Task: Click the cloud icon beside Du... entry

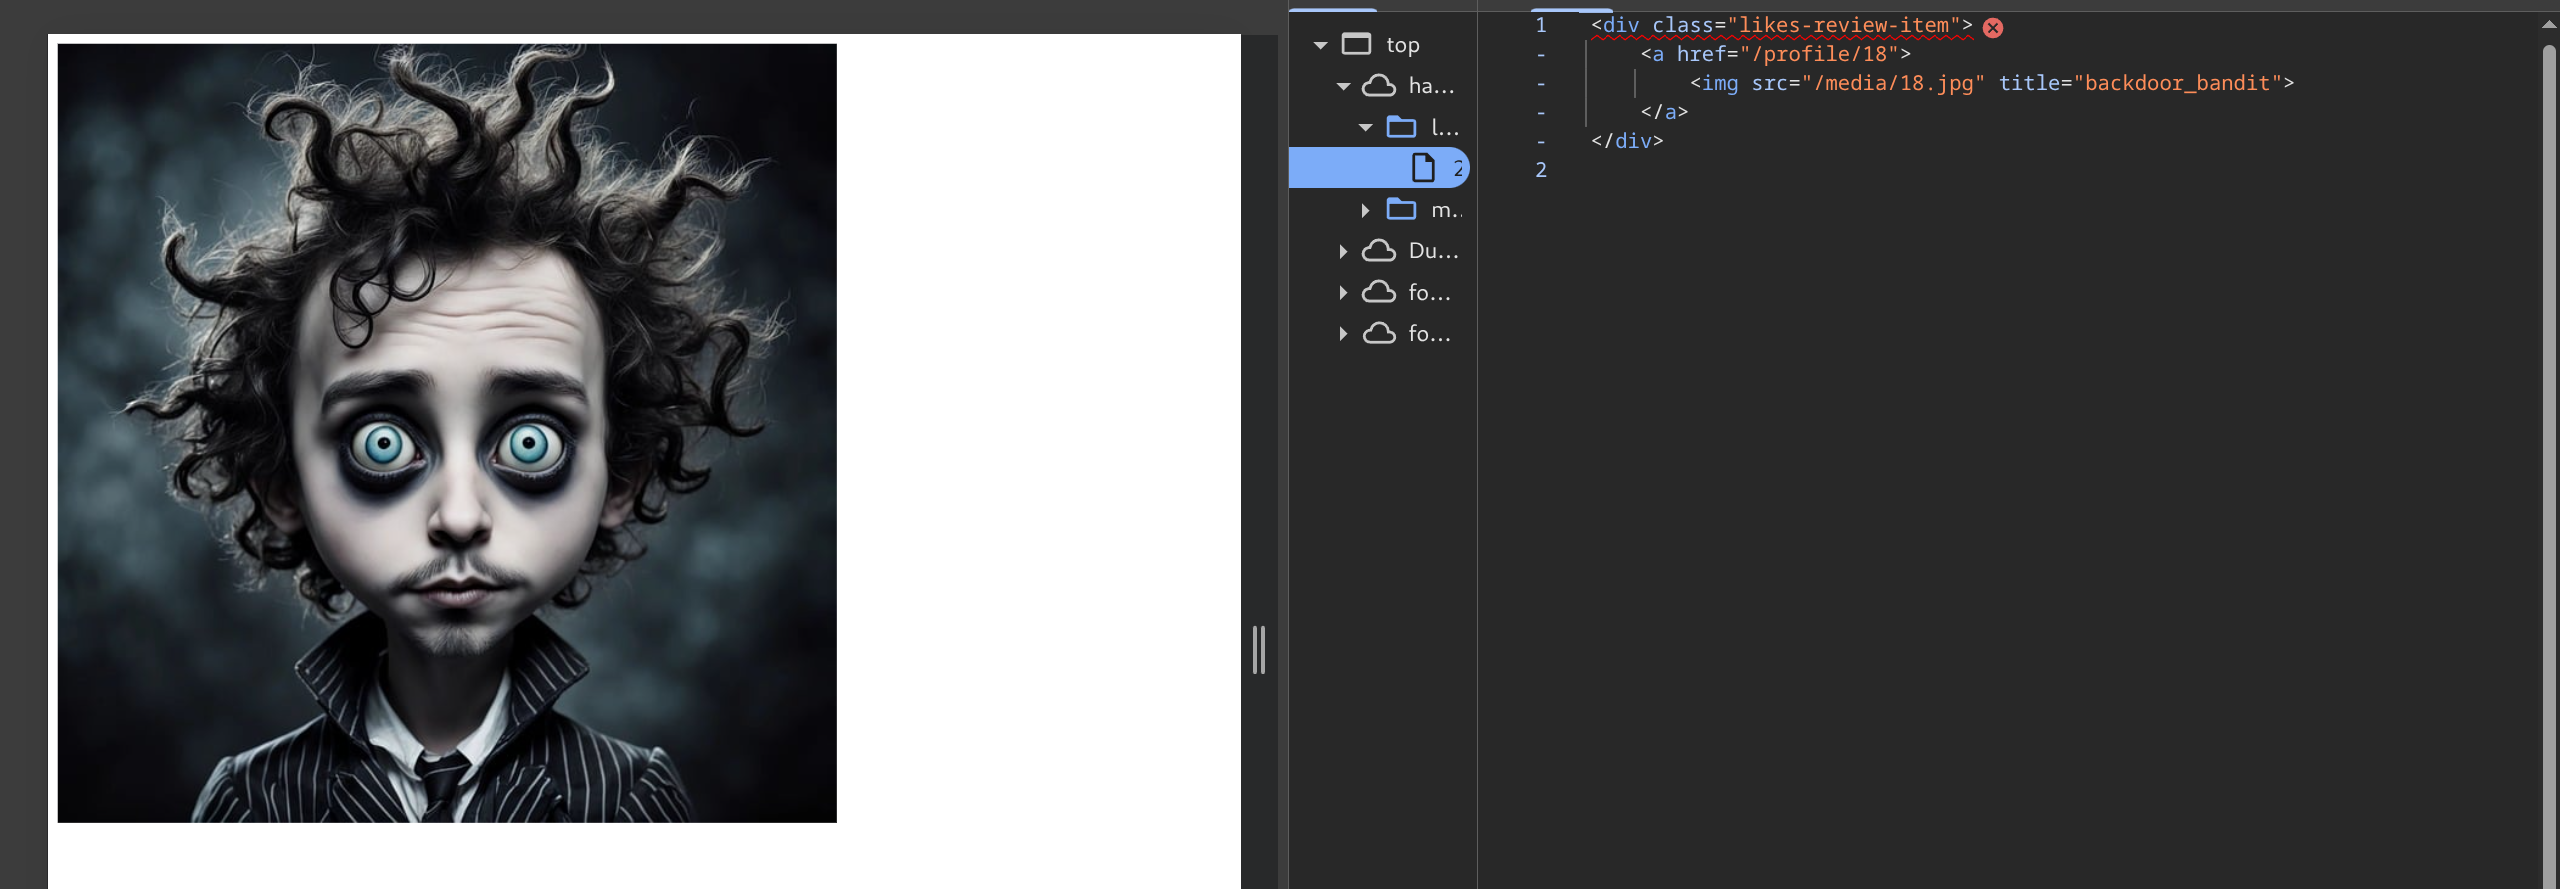Action: tap(1379, 251)
